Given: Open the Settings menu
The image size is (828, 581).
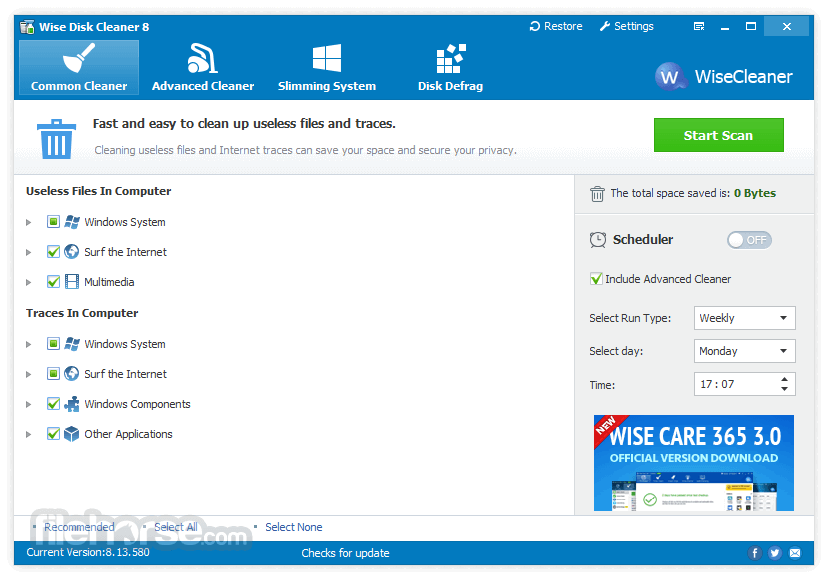Looking at the screenshot, I should click(x=627, y=26).
